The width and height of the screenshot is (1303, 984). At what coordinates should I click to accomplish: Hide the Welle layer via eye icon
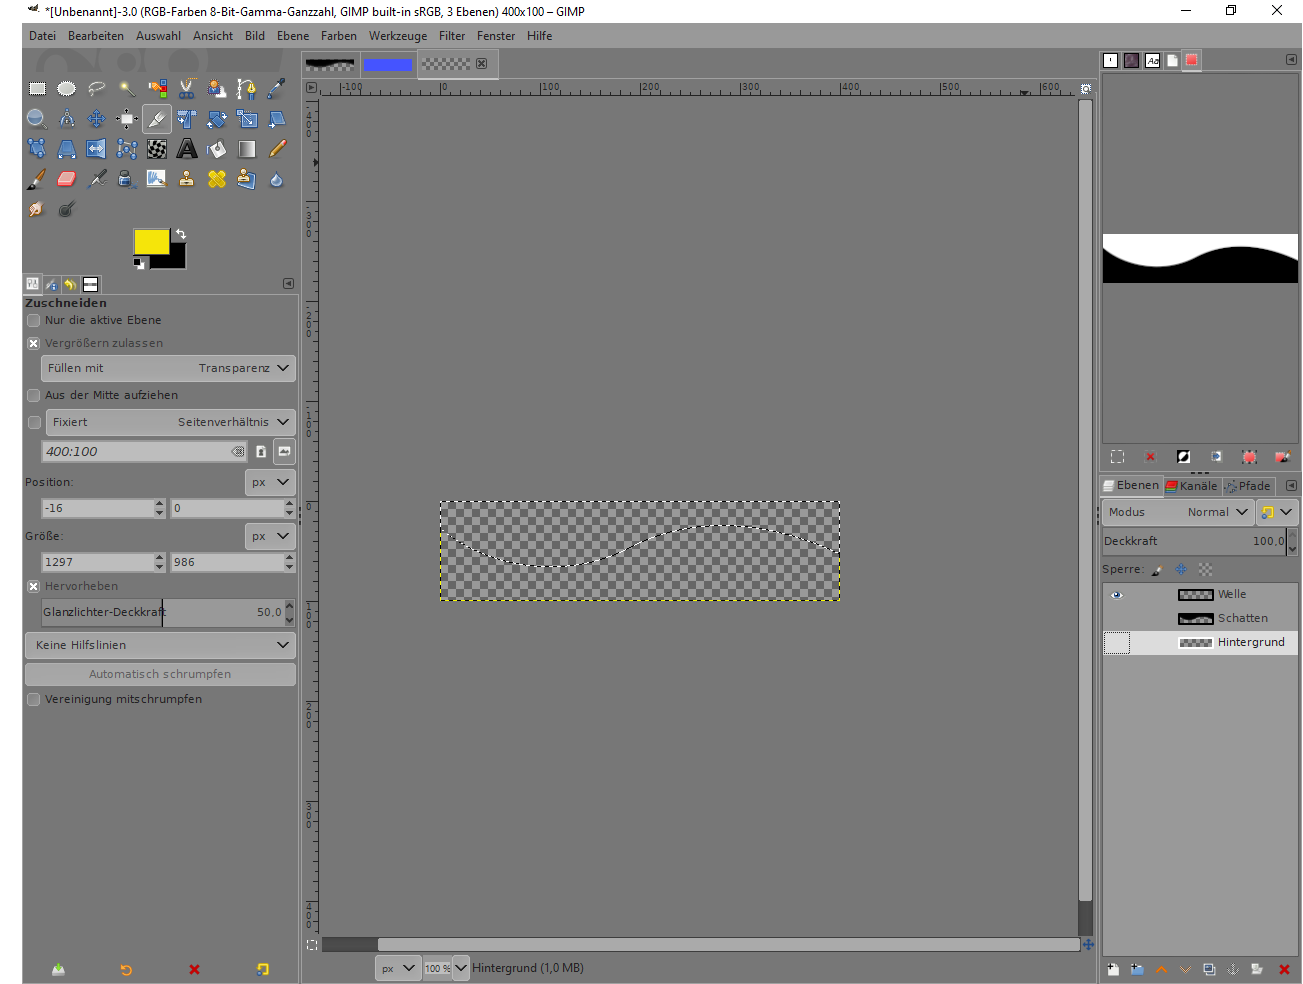(x=1117, y=595)
